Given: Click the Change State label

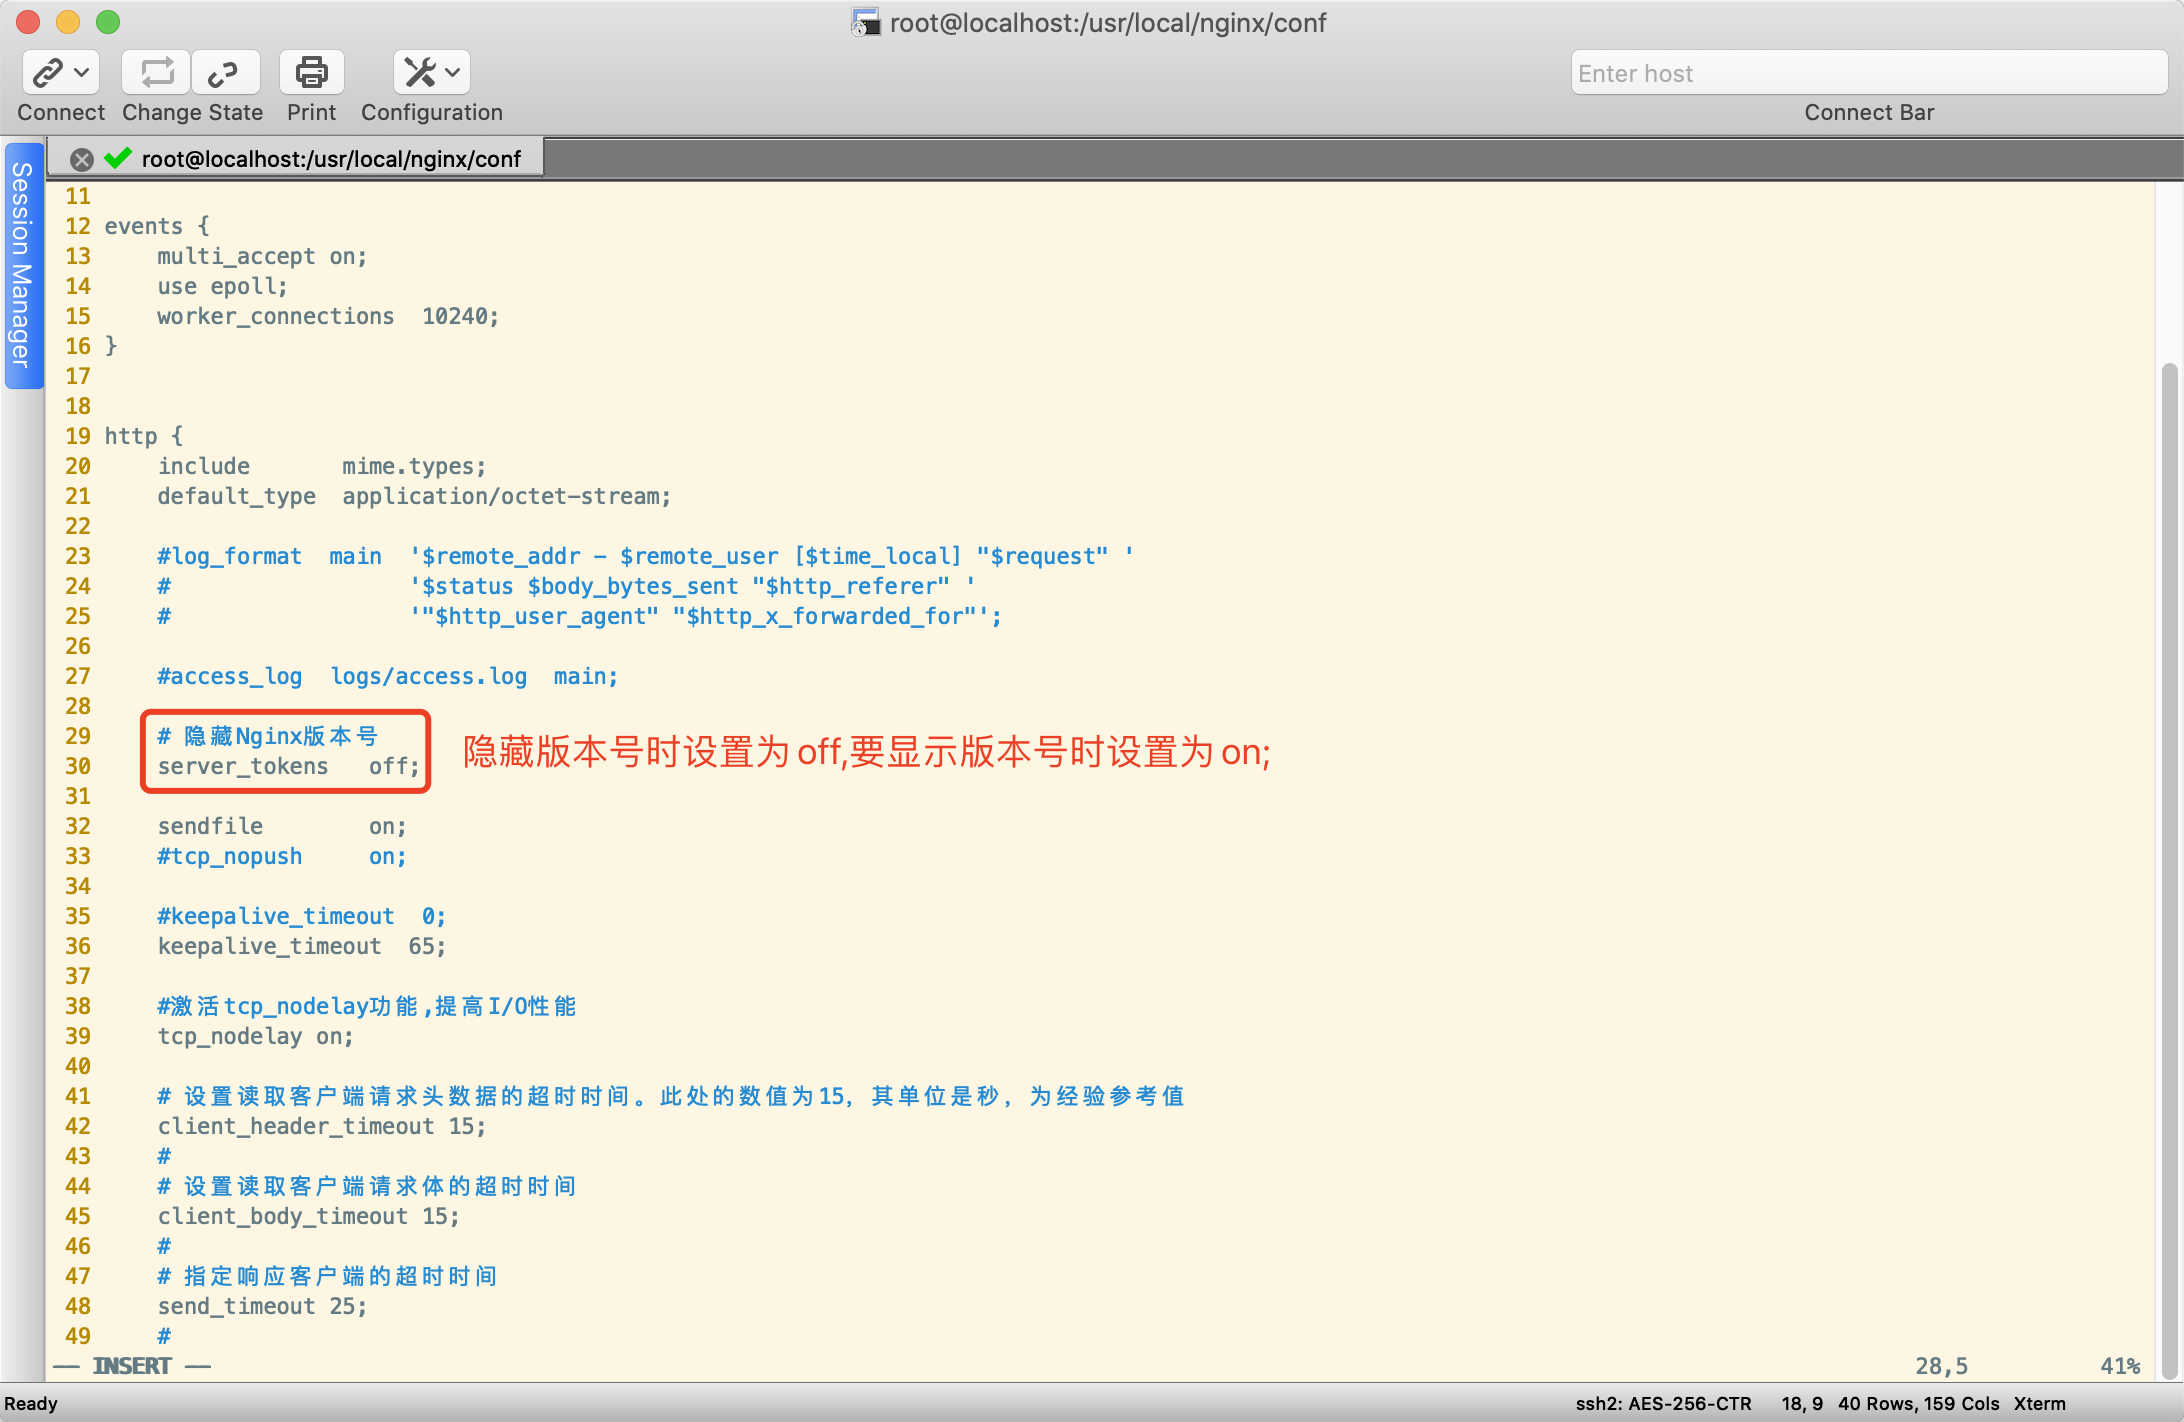Looking at the screenshot, I should coord(192,112).
